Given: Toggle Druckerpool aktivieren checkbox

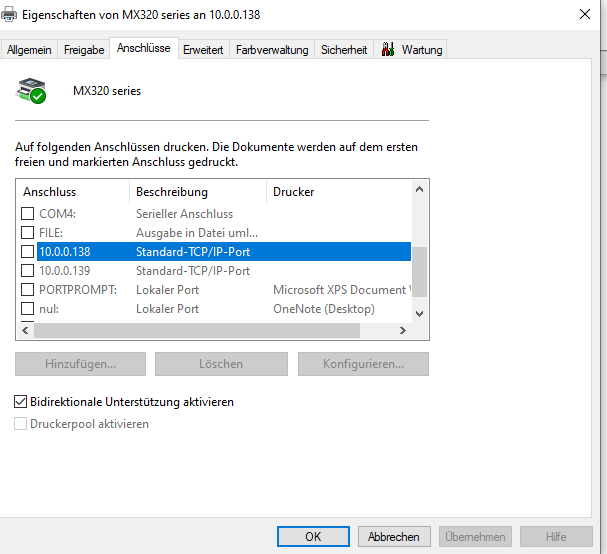Looking at the screenshot, I should (21, 424).
